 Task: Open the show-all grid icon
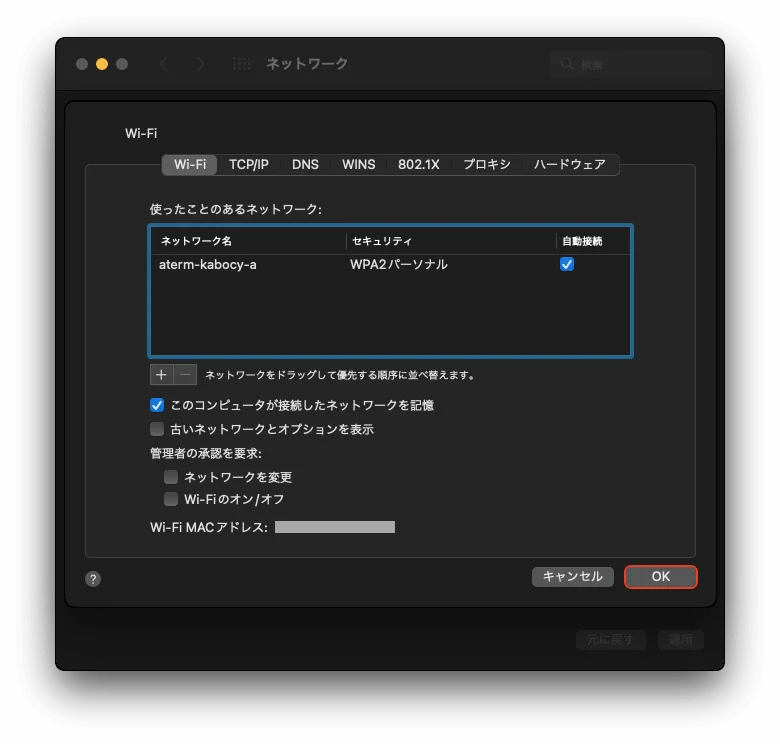242,64
